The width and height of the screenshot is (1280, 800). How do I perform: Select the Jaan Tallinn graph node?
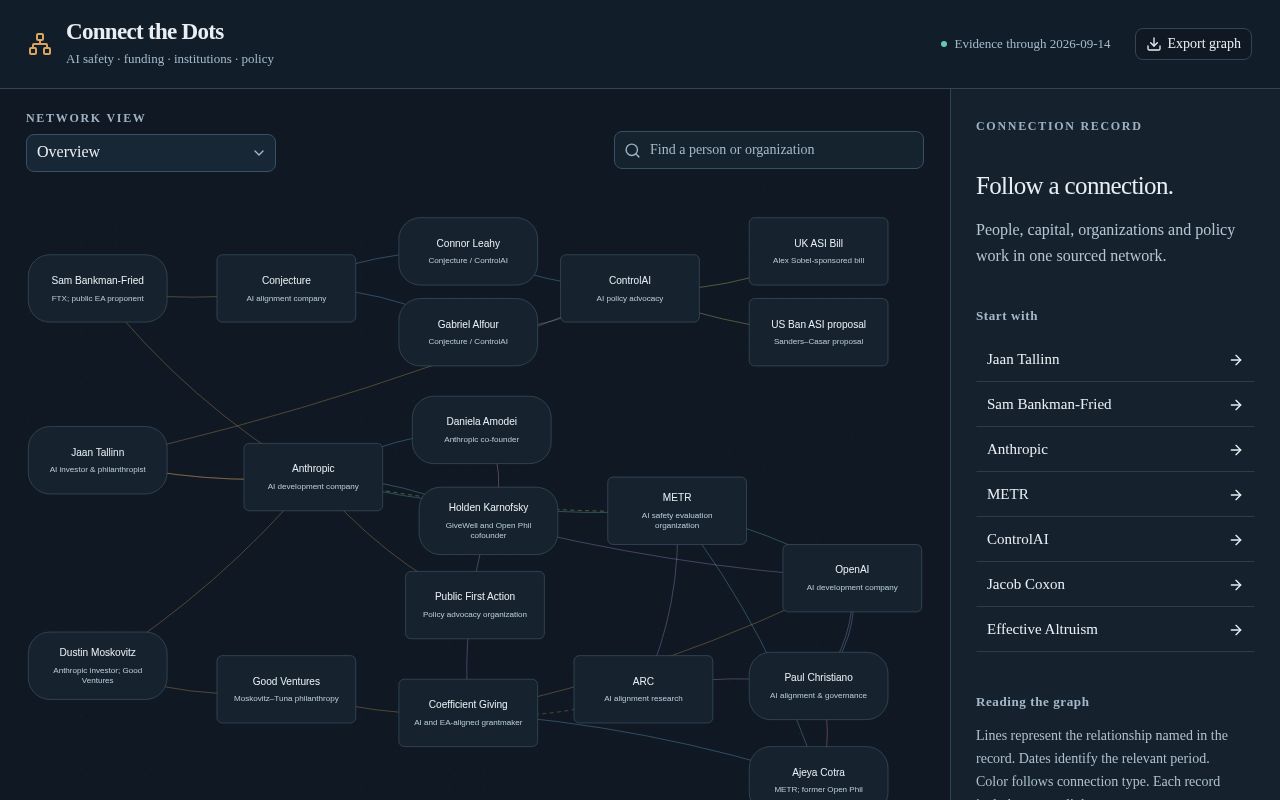(x=98, y=460)
